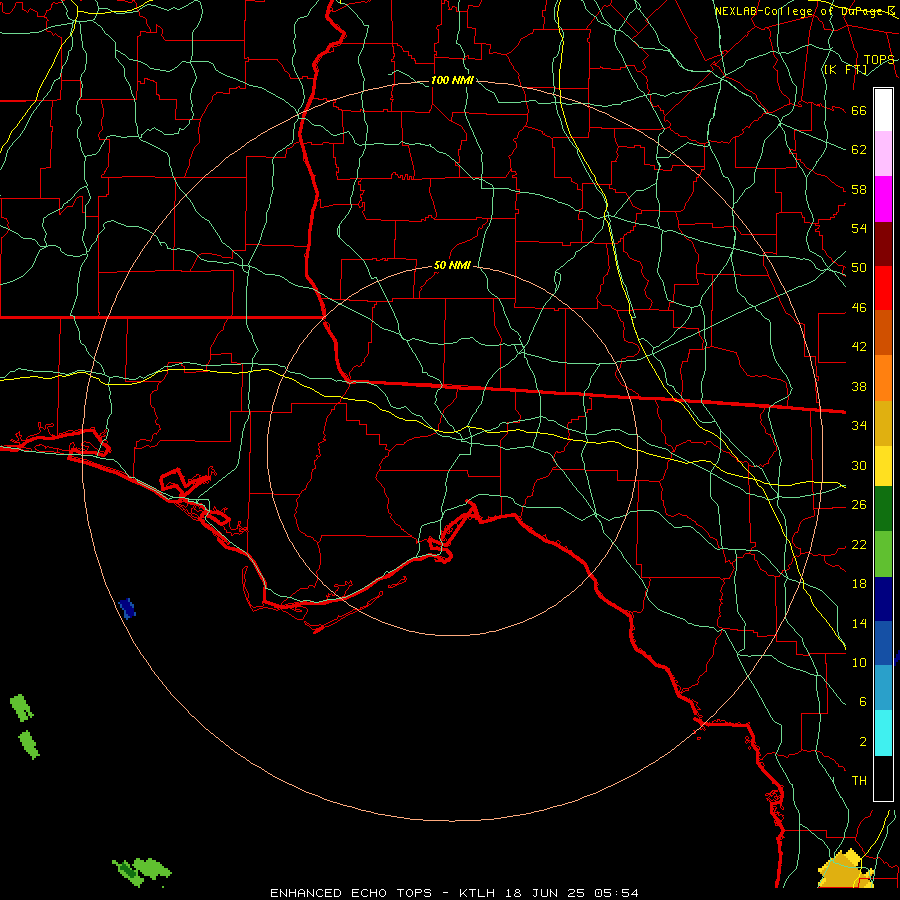Click the ENHANCED ECHO TOPS product title
This screenshot has height=900, width=900.
tap(351, 893)
